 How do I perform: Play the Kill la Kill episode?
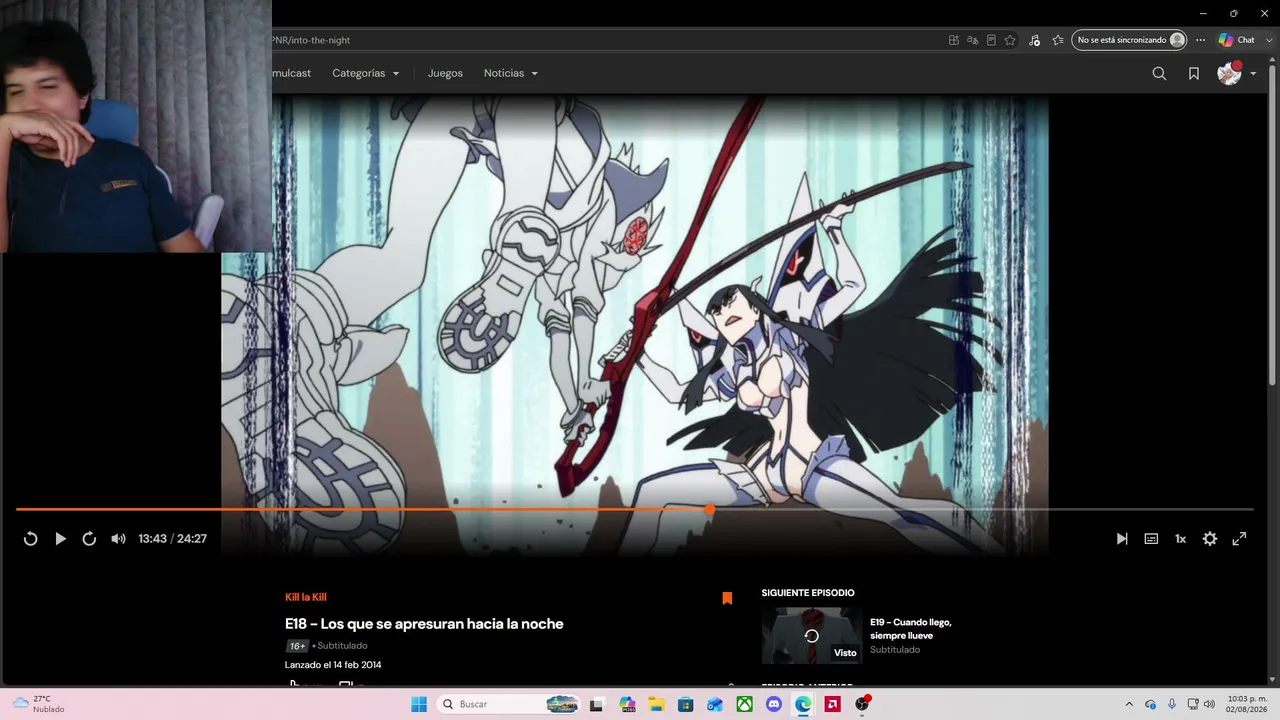pos(60,539)
